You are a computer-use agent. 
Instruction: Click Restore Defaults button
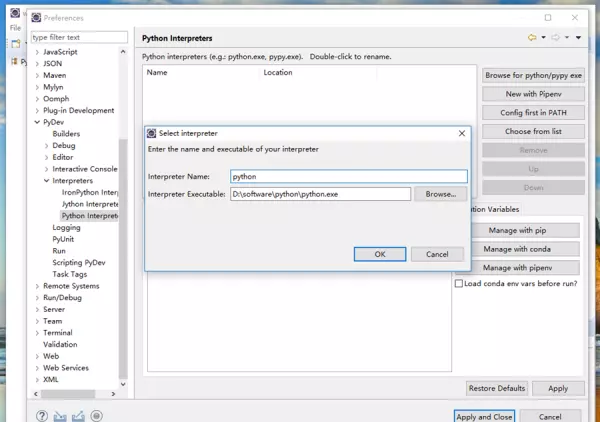(497, 388)
